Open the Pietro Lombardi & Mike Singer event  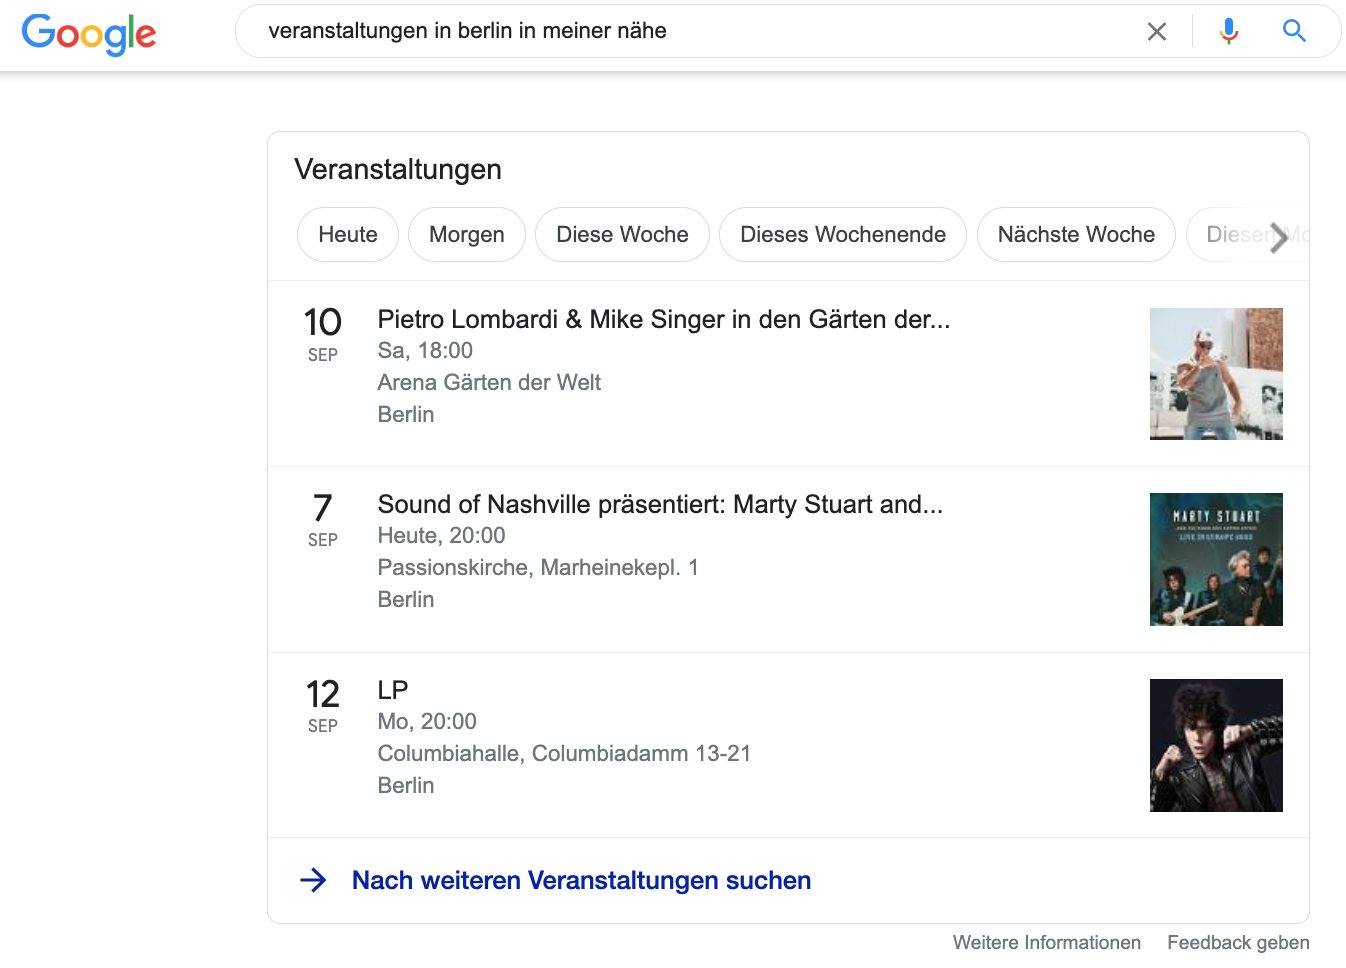point(664,320)
